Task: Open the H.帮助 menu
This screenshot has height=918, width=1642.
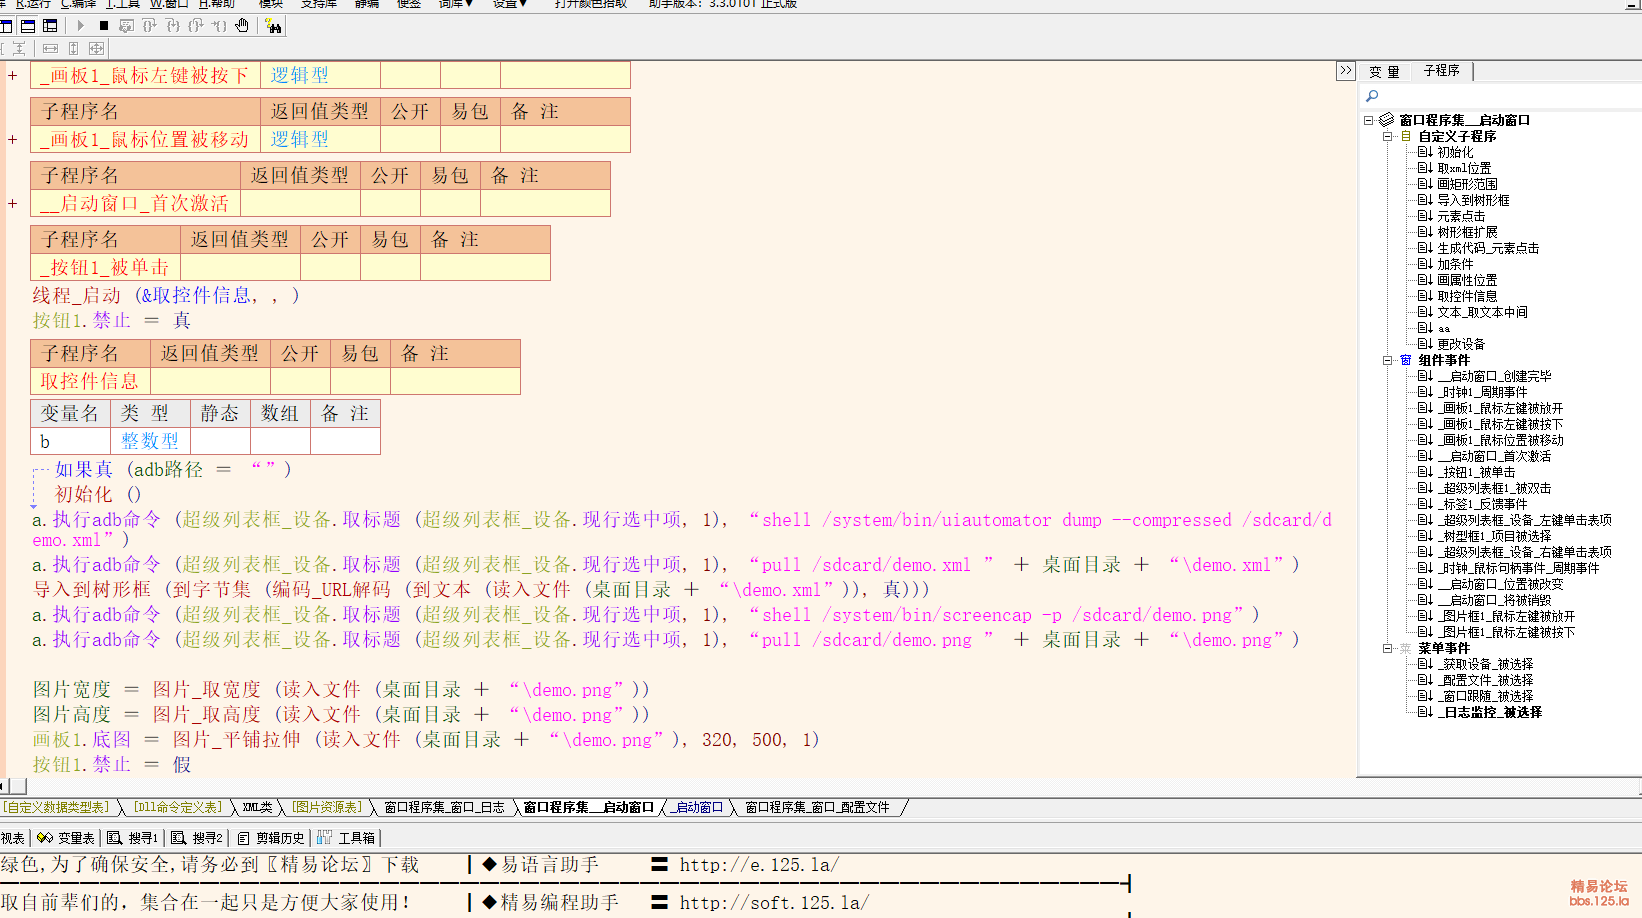Action: click(216, 4)
